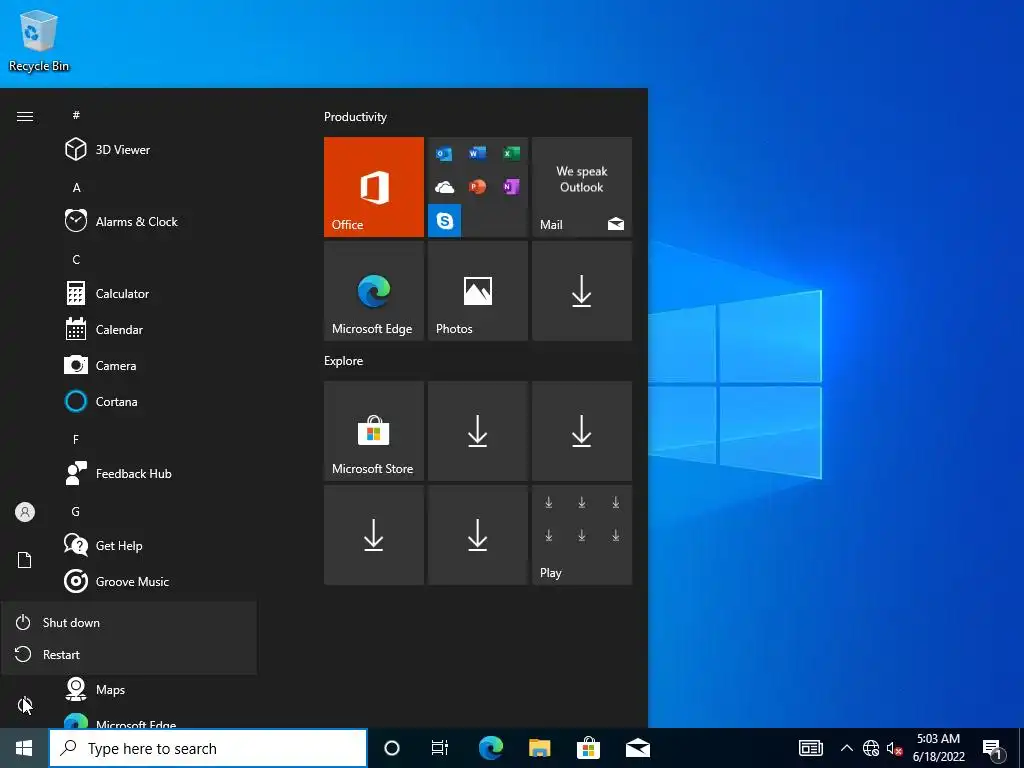Open Skype from the Office folder tile
1024x768 pixels.
(x=445, y=221)
